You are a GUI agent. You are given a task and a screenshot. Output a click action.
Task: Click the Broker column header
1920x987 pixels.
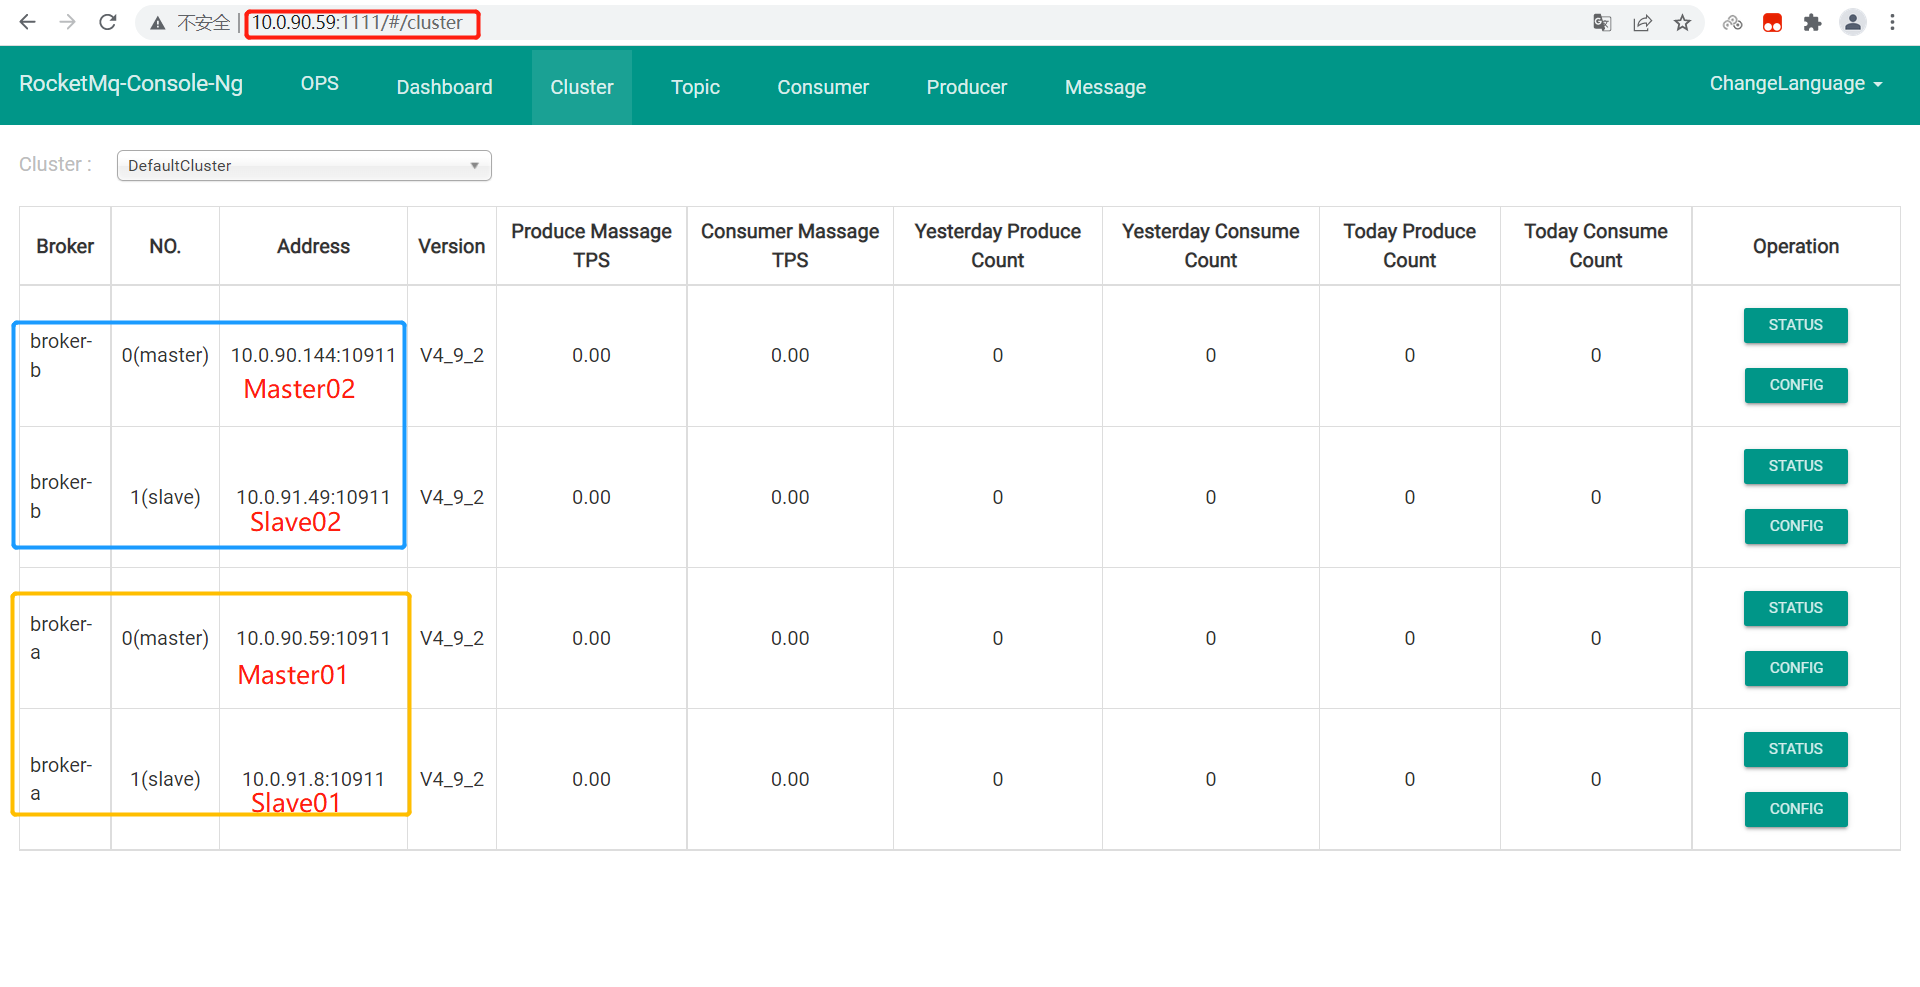(x=65, y=246)
